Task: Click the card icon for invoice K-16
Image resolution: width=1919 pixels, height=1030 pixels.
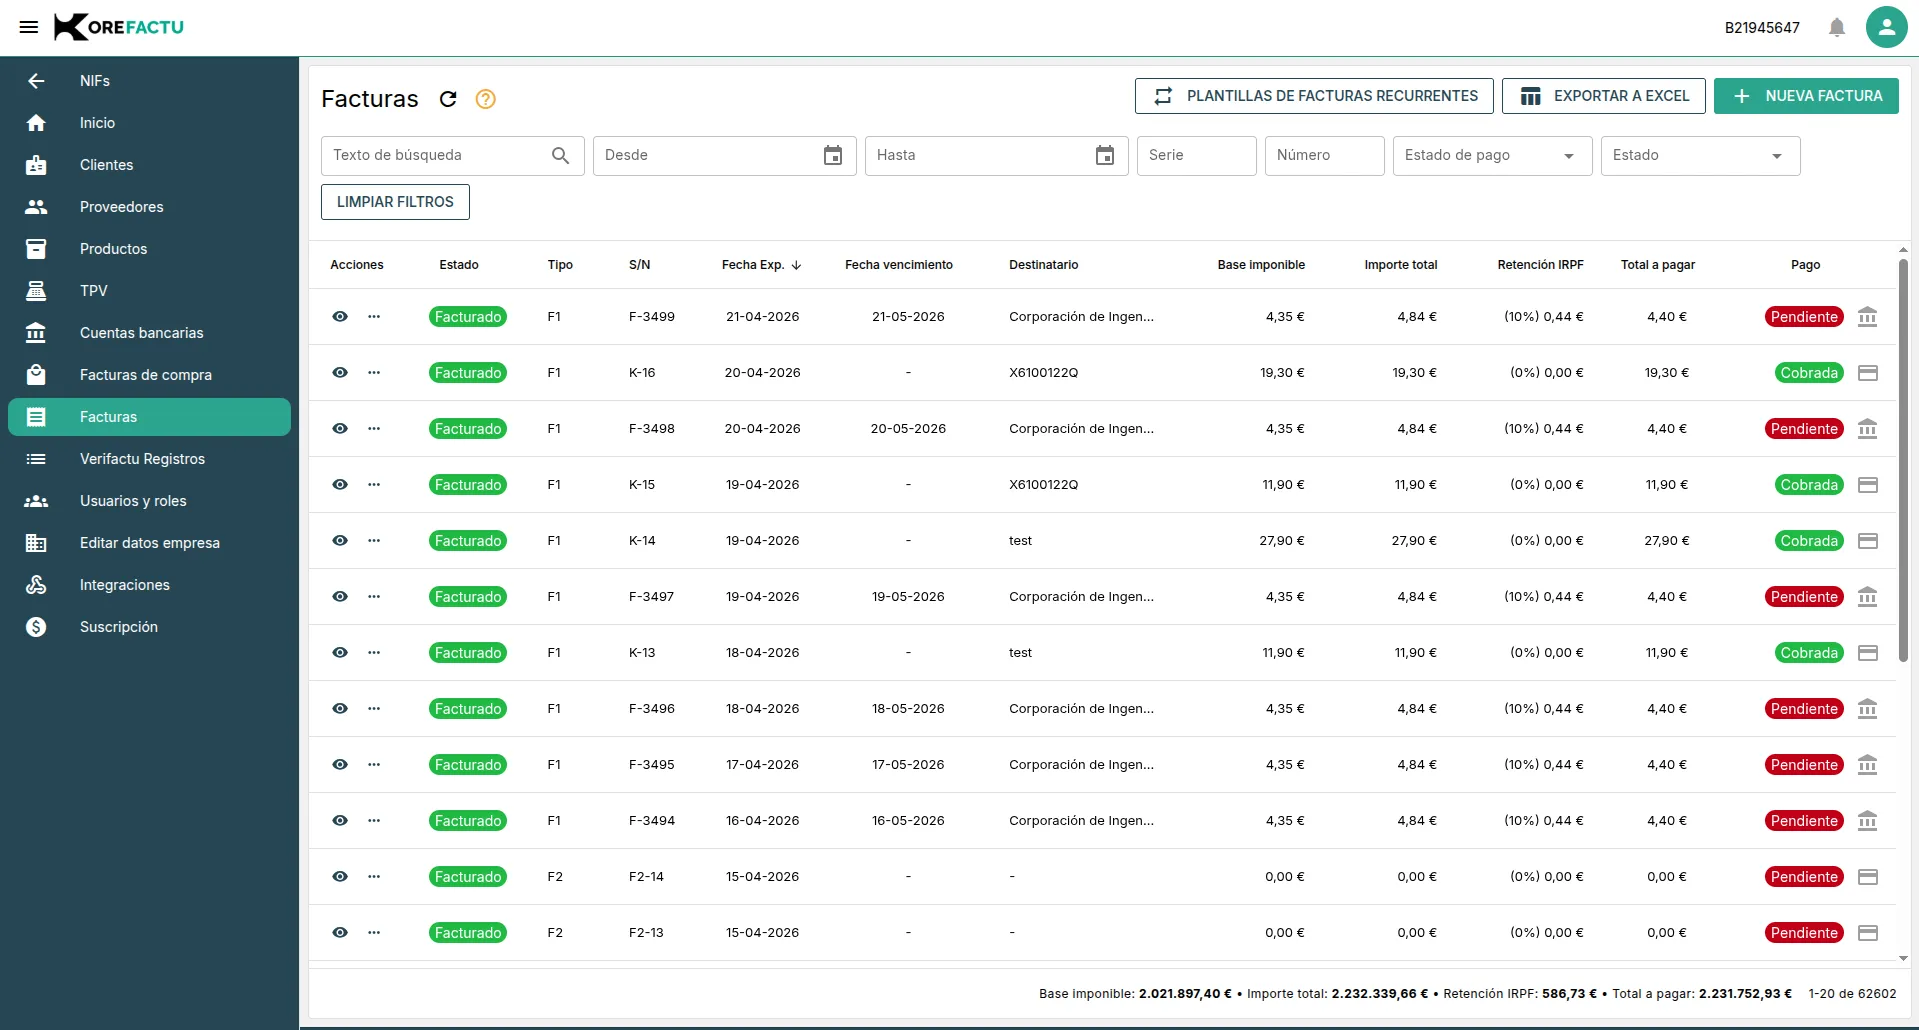Action: click(1867, 373)
